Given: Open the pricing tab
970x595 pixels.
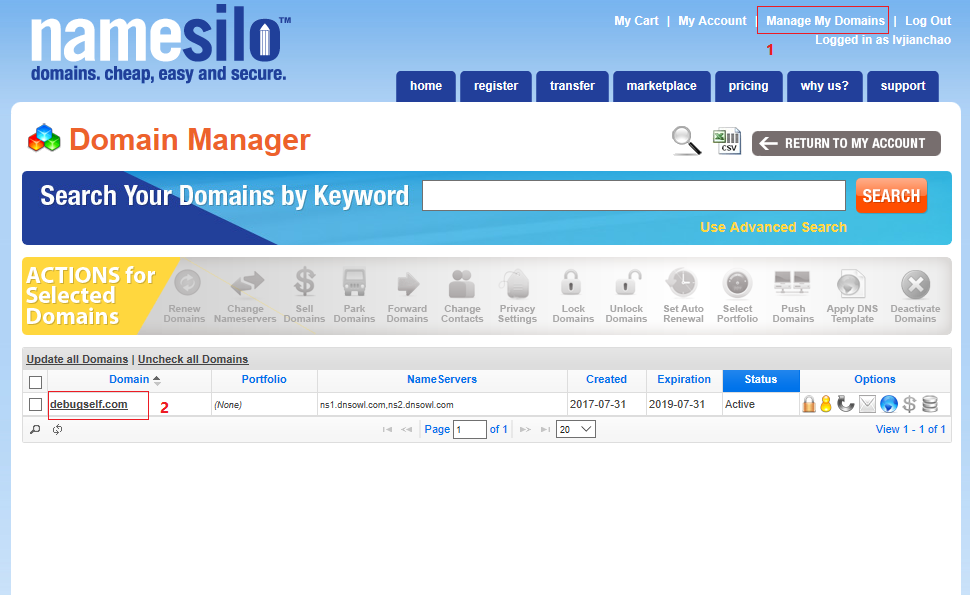Looking at the screenshot, I should [749, 86].
